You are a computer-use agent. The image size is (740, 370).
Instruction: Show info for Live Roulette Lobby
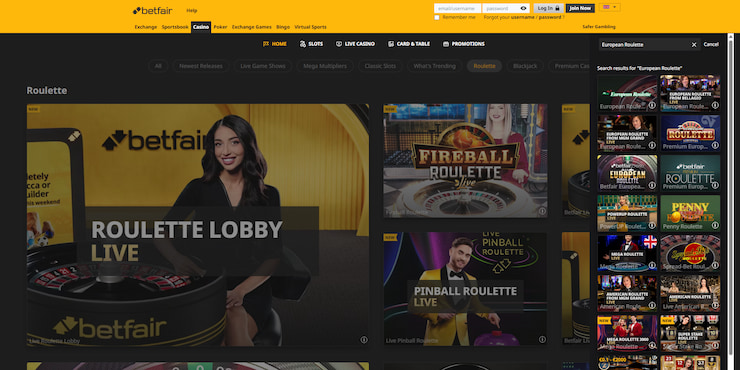click(x=363, y=339)
